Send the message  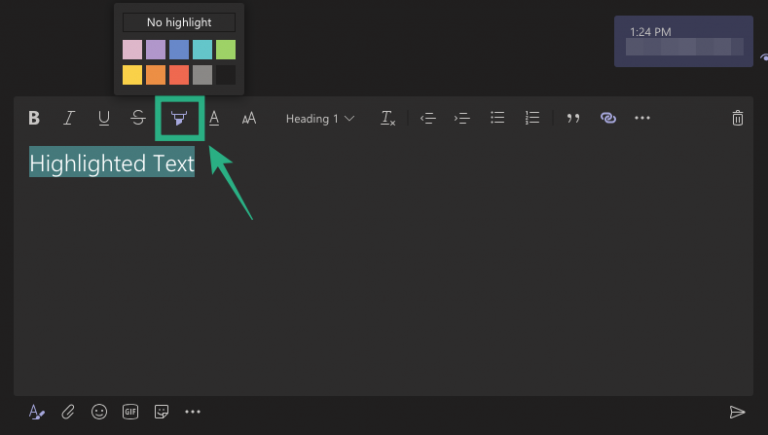click(x=737, y=412)
